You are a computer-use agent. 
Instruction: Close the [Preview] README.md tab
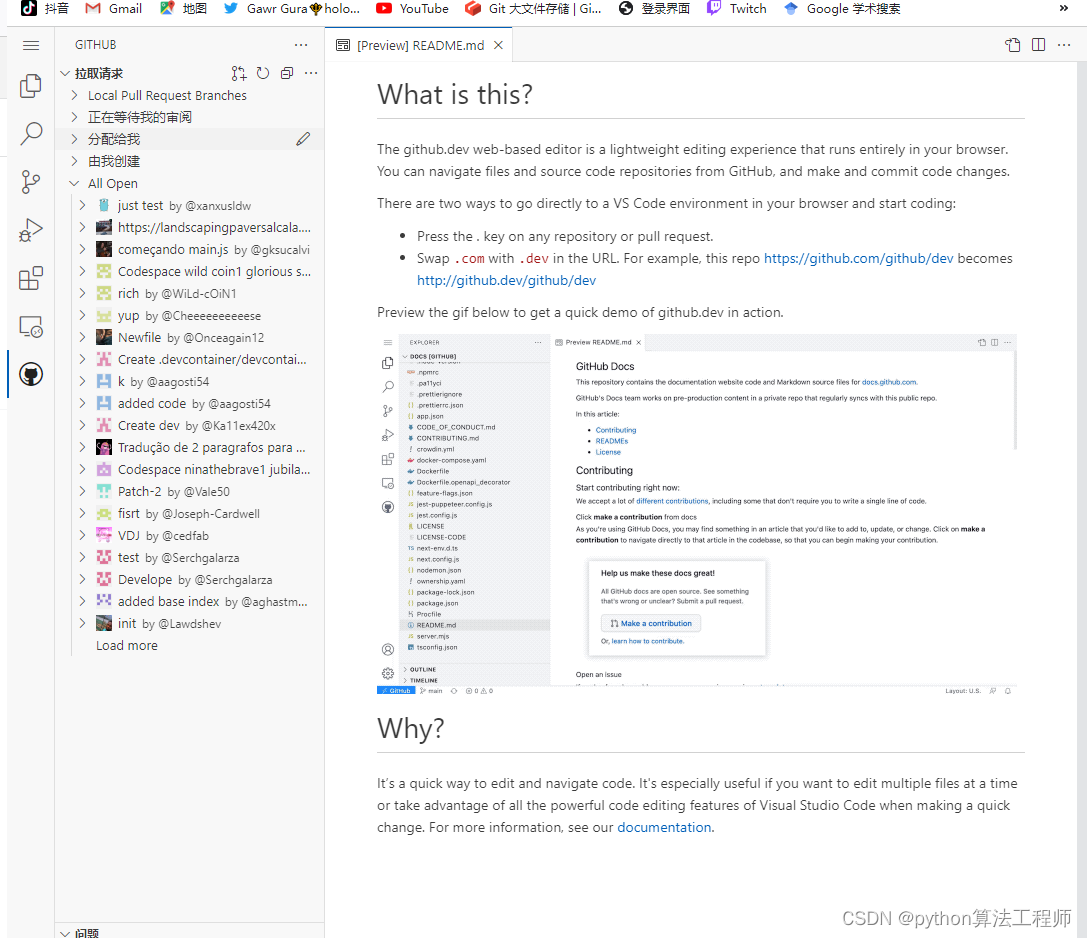(498, 45)
